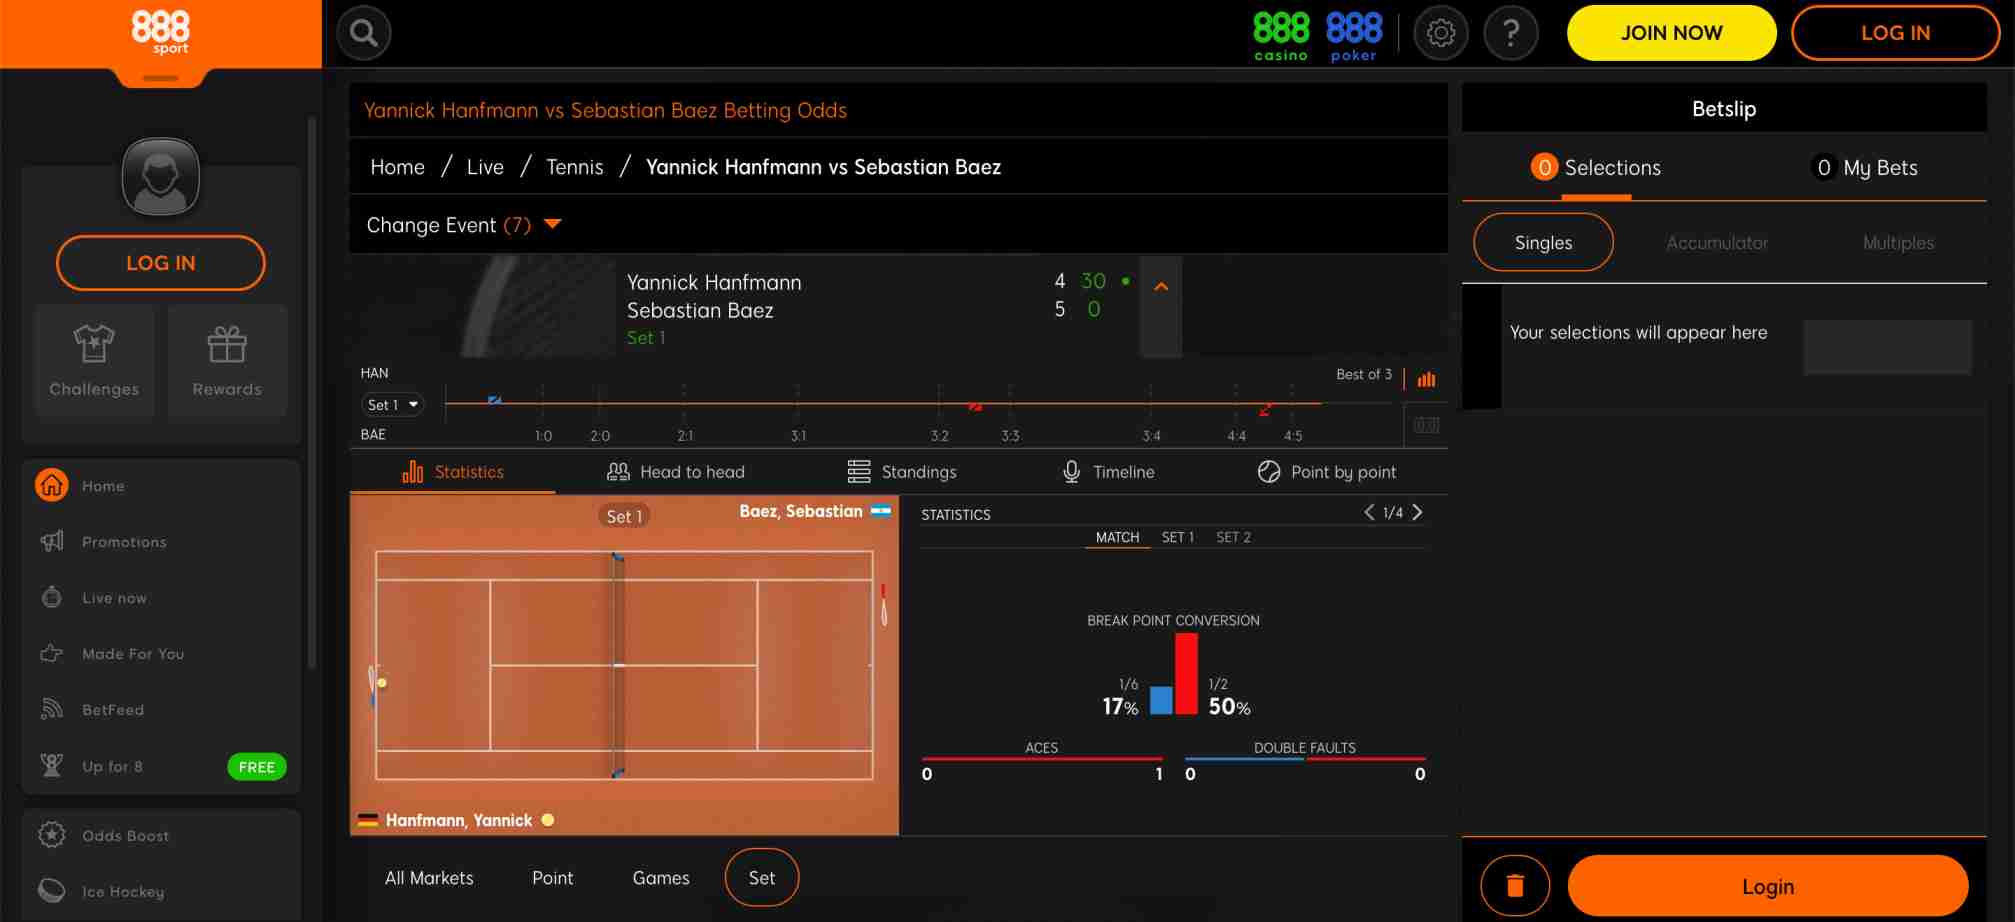Screen dimensions: 2015x922
Task: Select SET 1 statistics tab
Action: [1177, 538]
